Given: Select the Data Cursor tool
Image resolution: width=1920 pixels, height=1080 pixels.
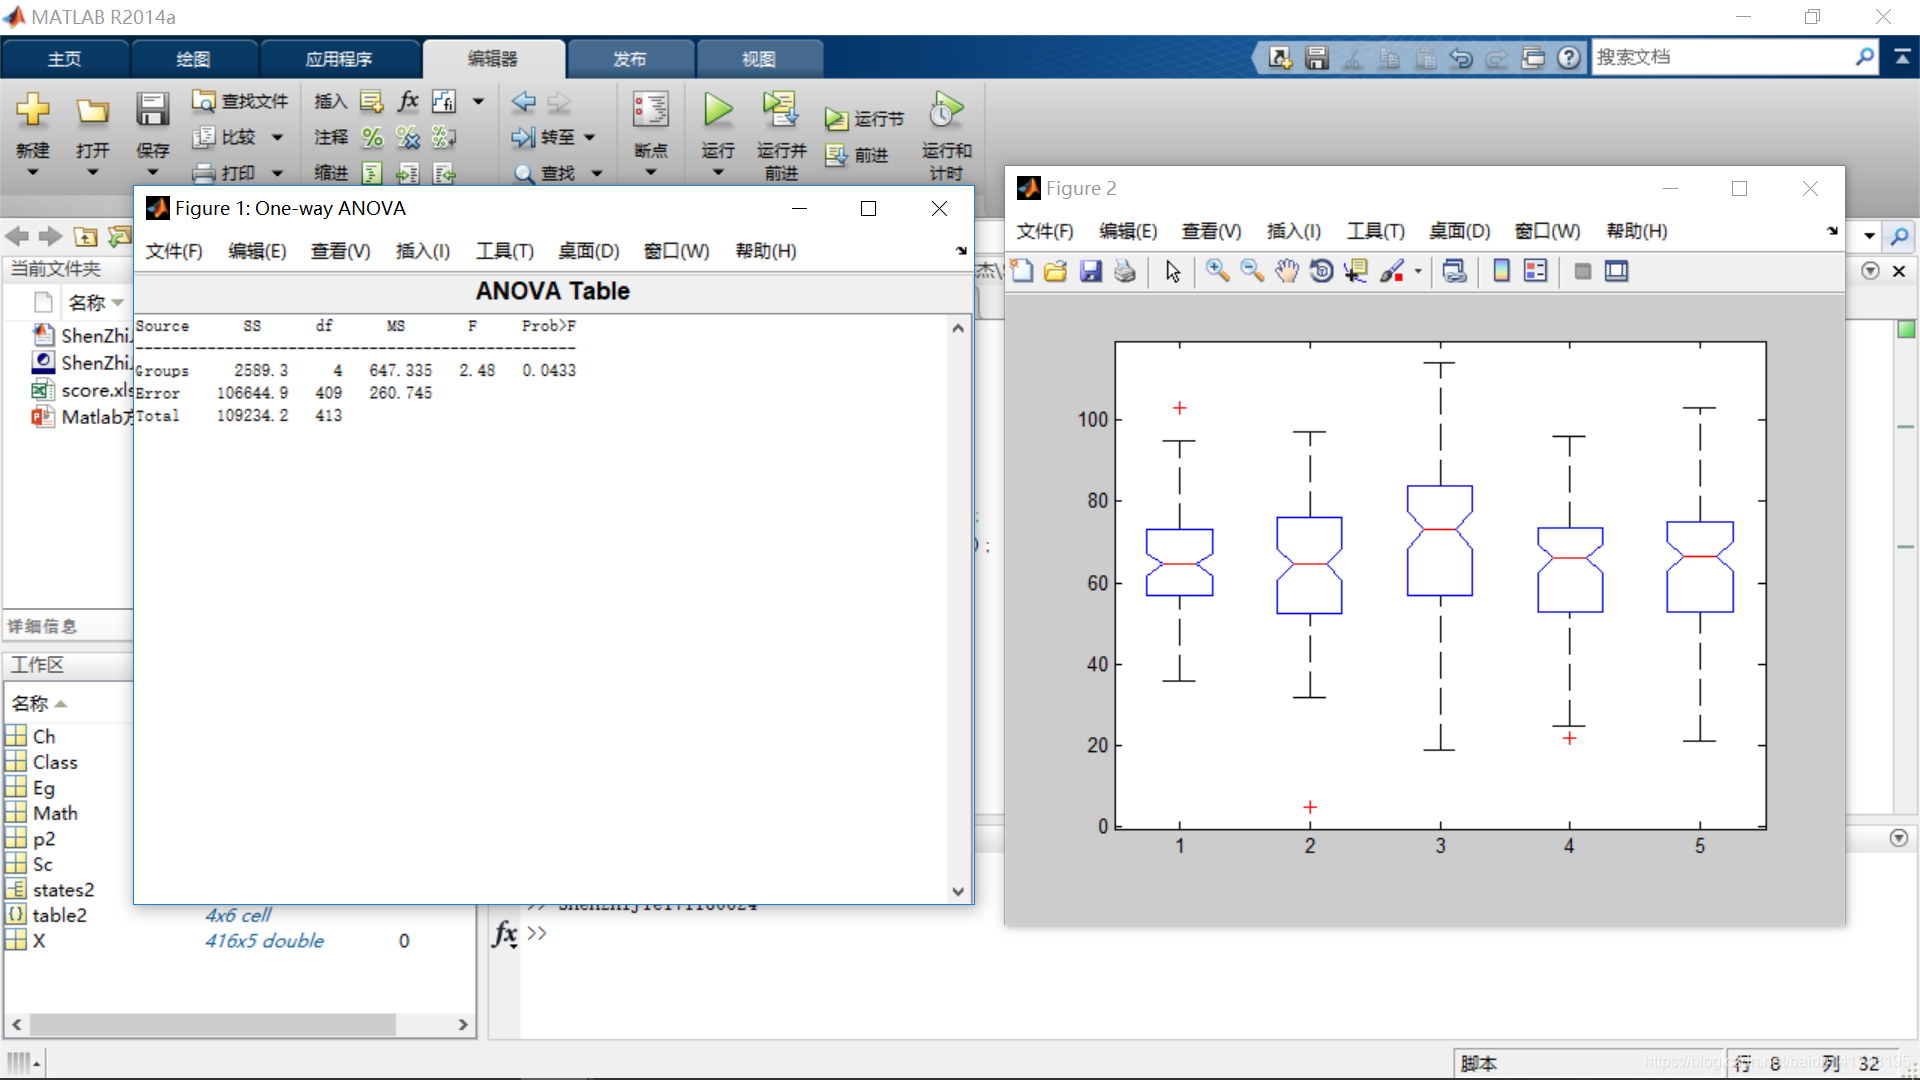Looking at the screenshot, I should [x=1356, y=271].
